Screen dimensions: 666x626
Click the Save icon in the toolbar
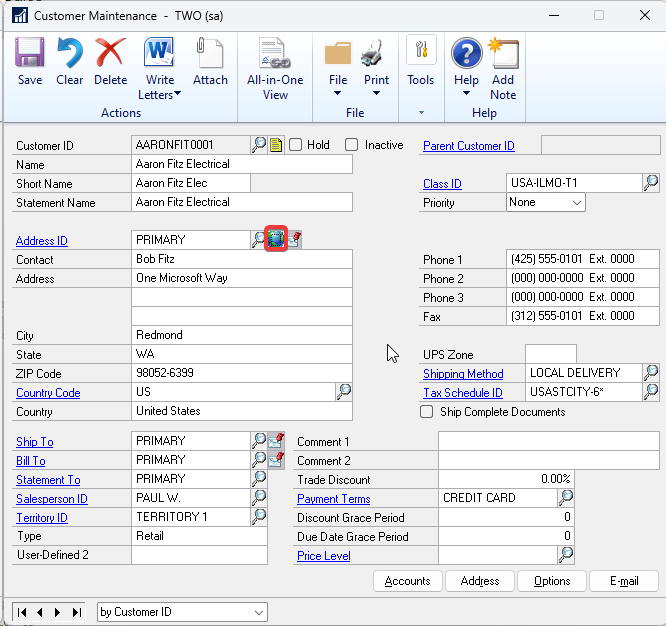pos(30,61)
